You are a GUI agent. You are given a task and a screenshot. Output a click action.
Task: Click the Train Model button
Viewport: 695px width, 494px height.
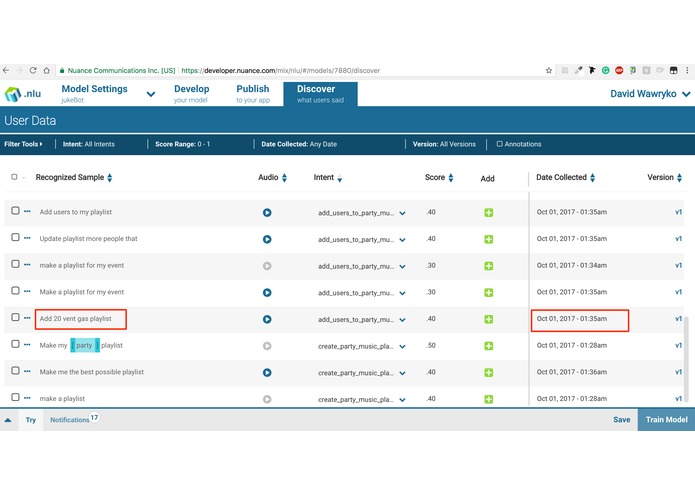point(666,420)
